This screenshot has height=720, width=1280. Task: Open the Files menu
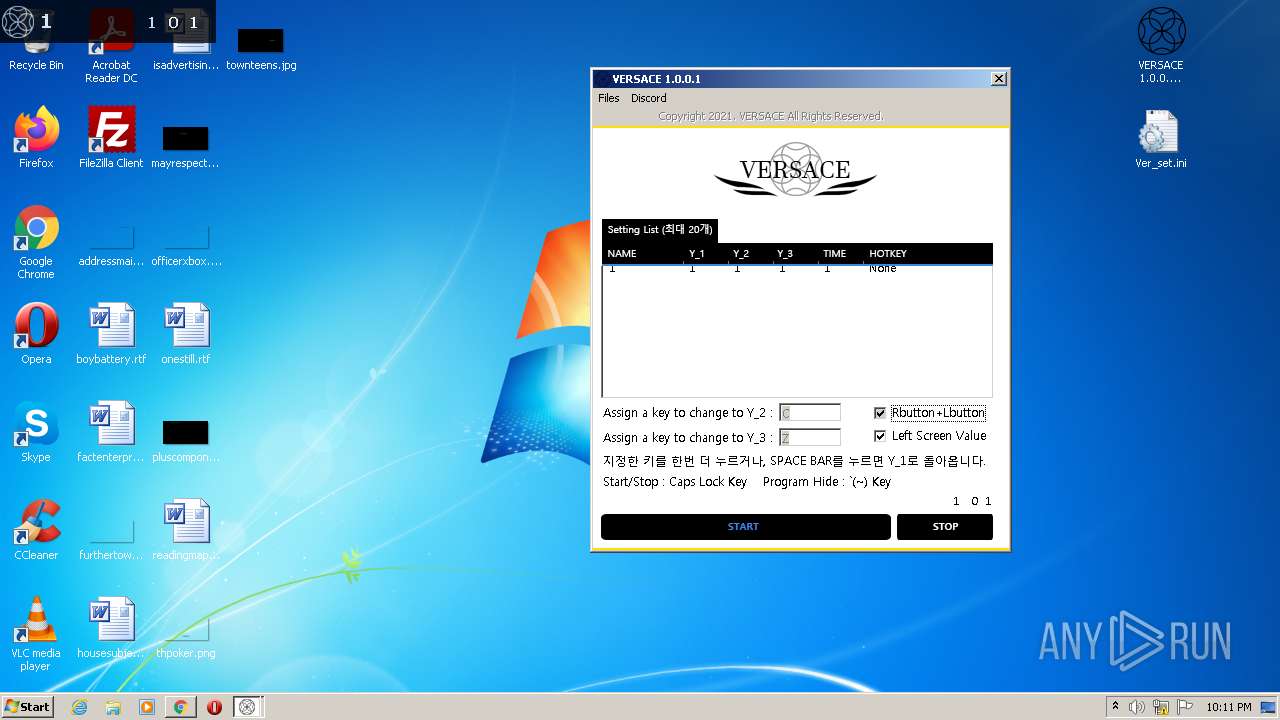pos(609,98)
